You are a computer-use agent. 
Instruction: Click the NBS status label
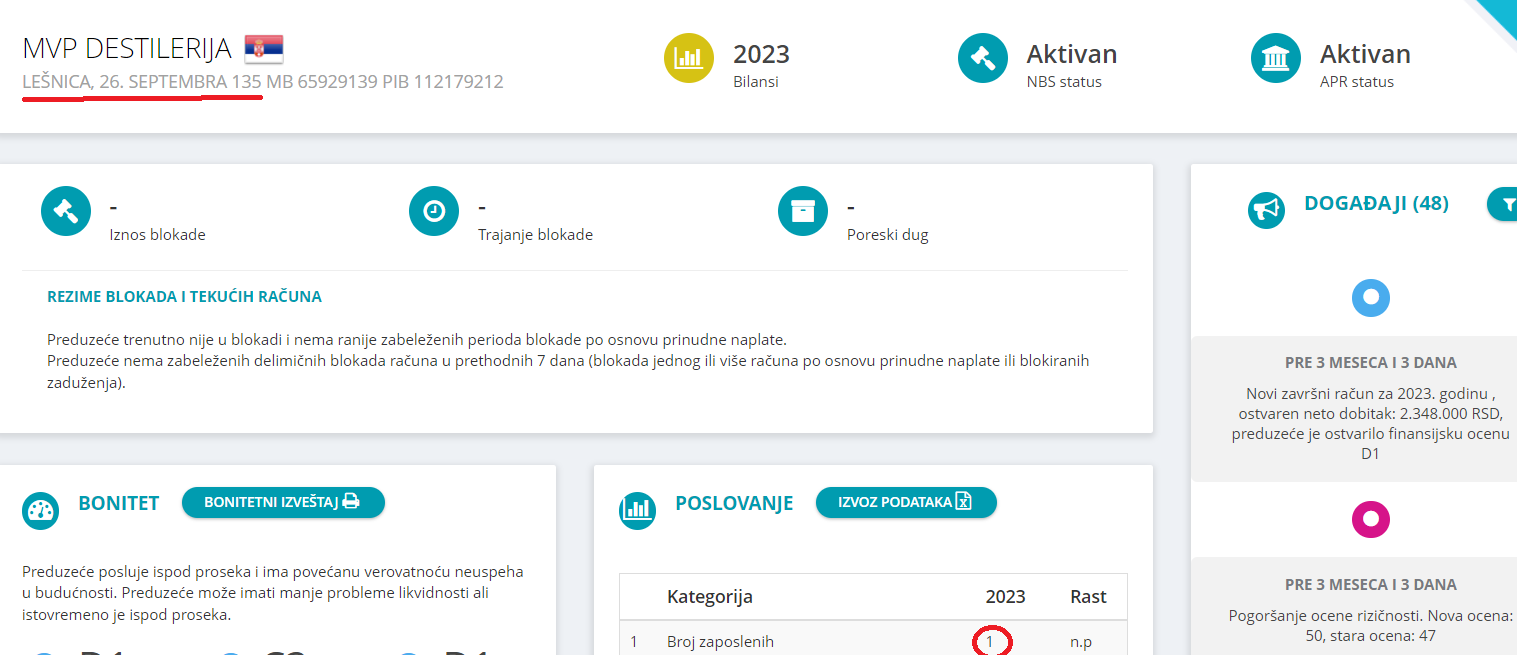click(x=1064, y=82)
